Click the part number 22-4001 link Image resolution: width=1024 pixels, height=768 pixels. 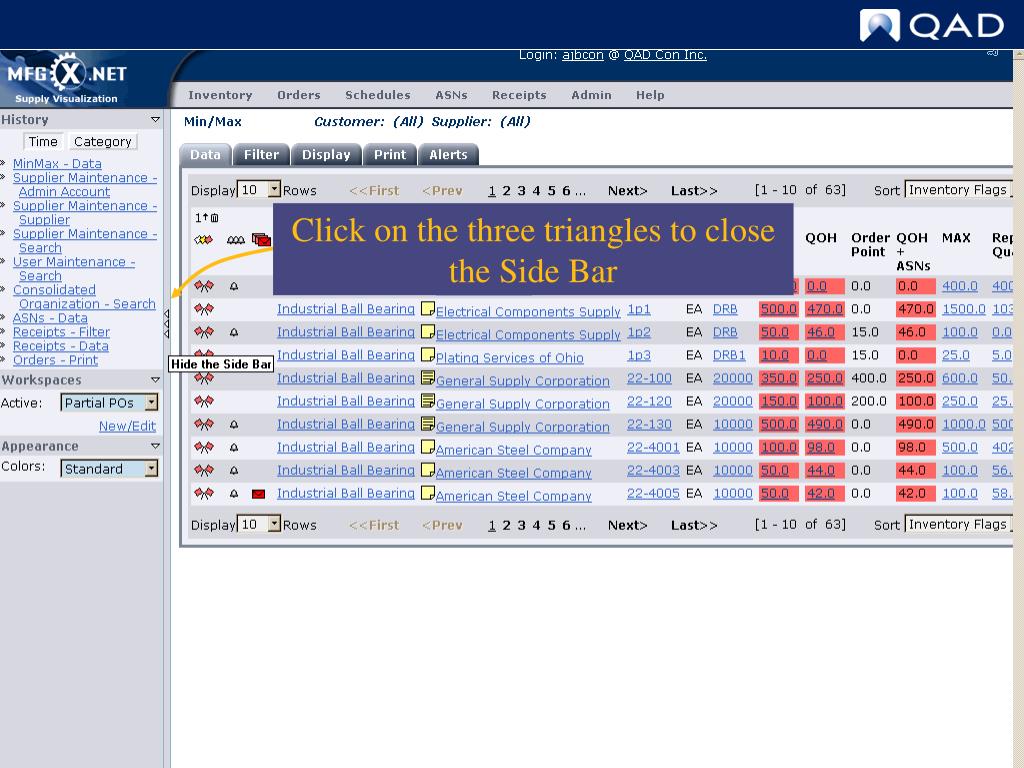pos(653,447)
